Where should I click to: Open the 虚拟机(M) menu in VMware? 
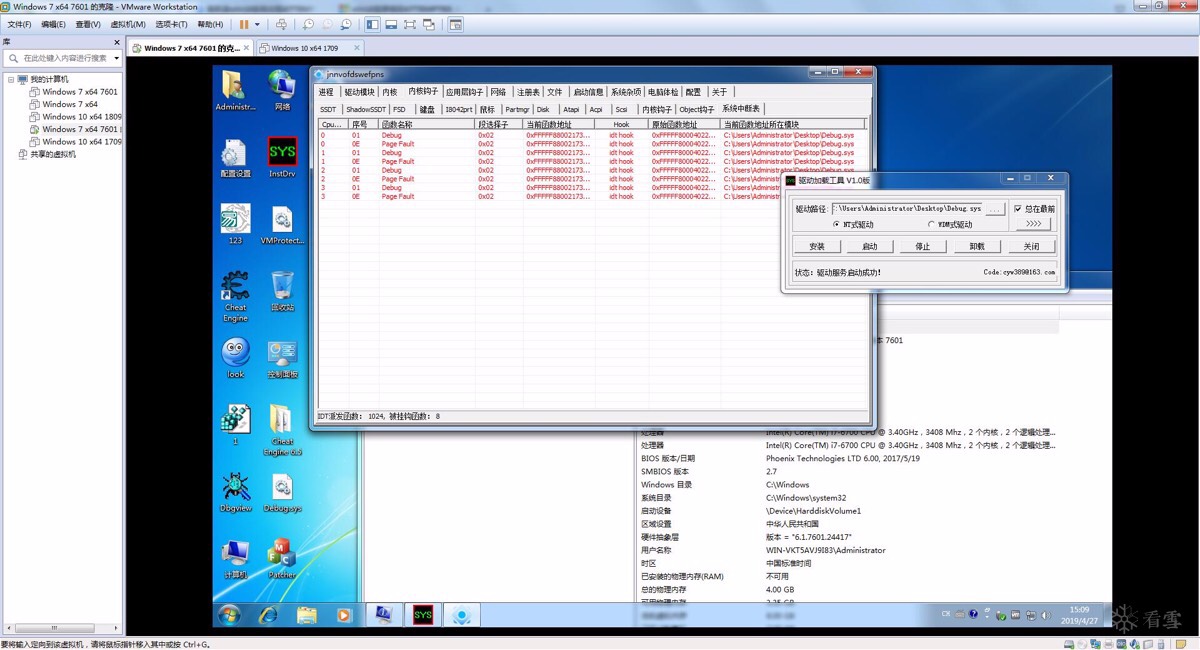[x=127, y=24]
